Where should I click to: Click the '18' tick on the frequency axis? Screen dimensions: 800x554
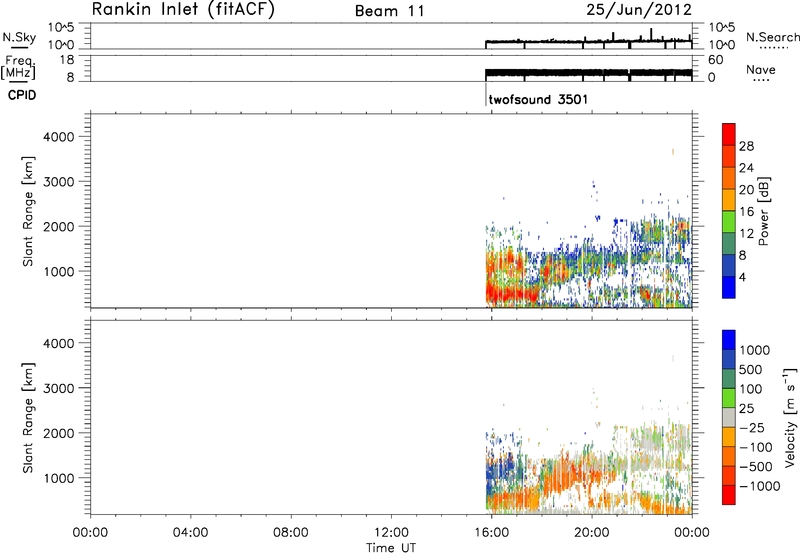(x=67, y=60)
